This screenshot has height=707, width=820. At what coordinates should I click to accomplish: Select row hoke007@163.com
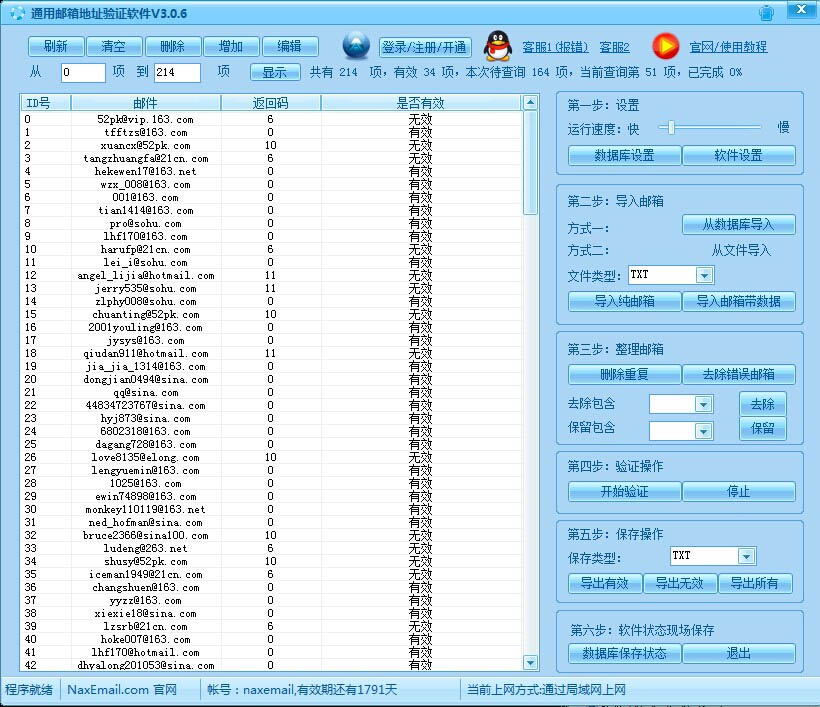[271, 639]
